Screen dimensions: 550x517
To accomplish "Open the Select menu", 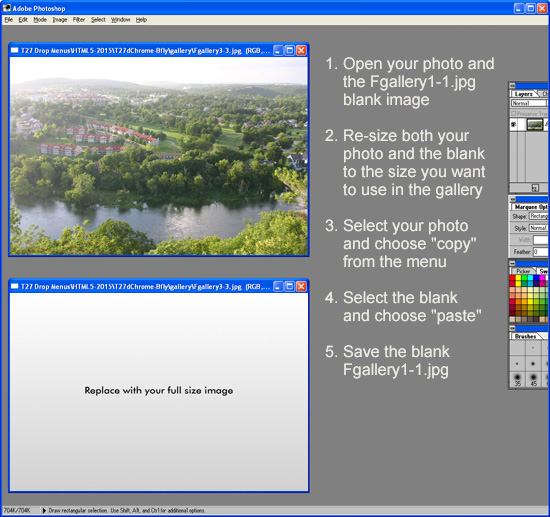I will (x=98, y=20).
